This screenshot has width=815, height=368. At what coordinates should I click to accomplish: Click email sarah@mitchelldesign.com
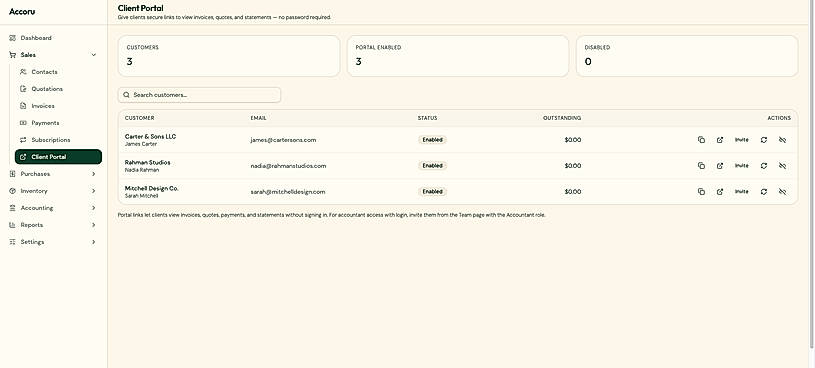tap(288, 192)
